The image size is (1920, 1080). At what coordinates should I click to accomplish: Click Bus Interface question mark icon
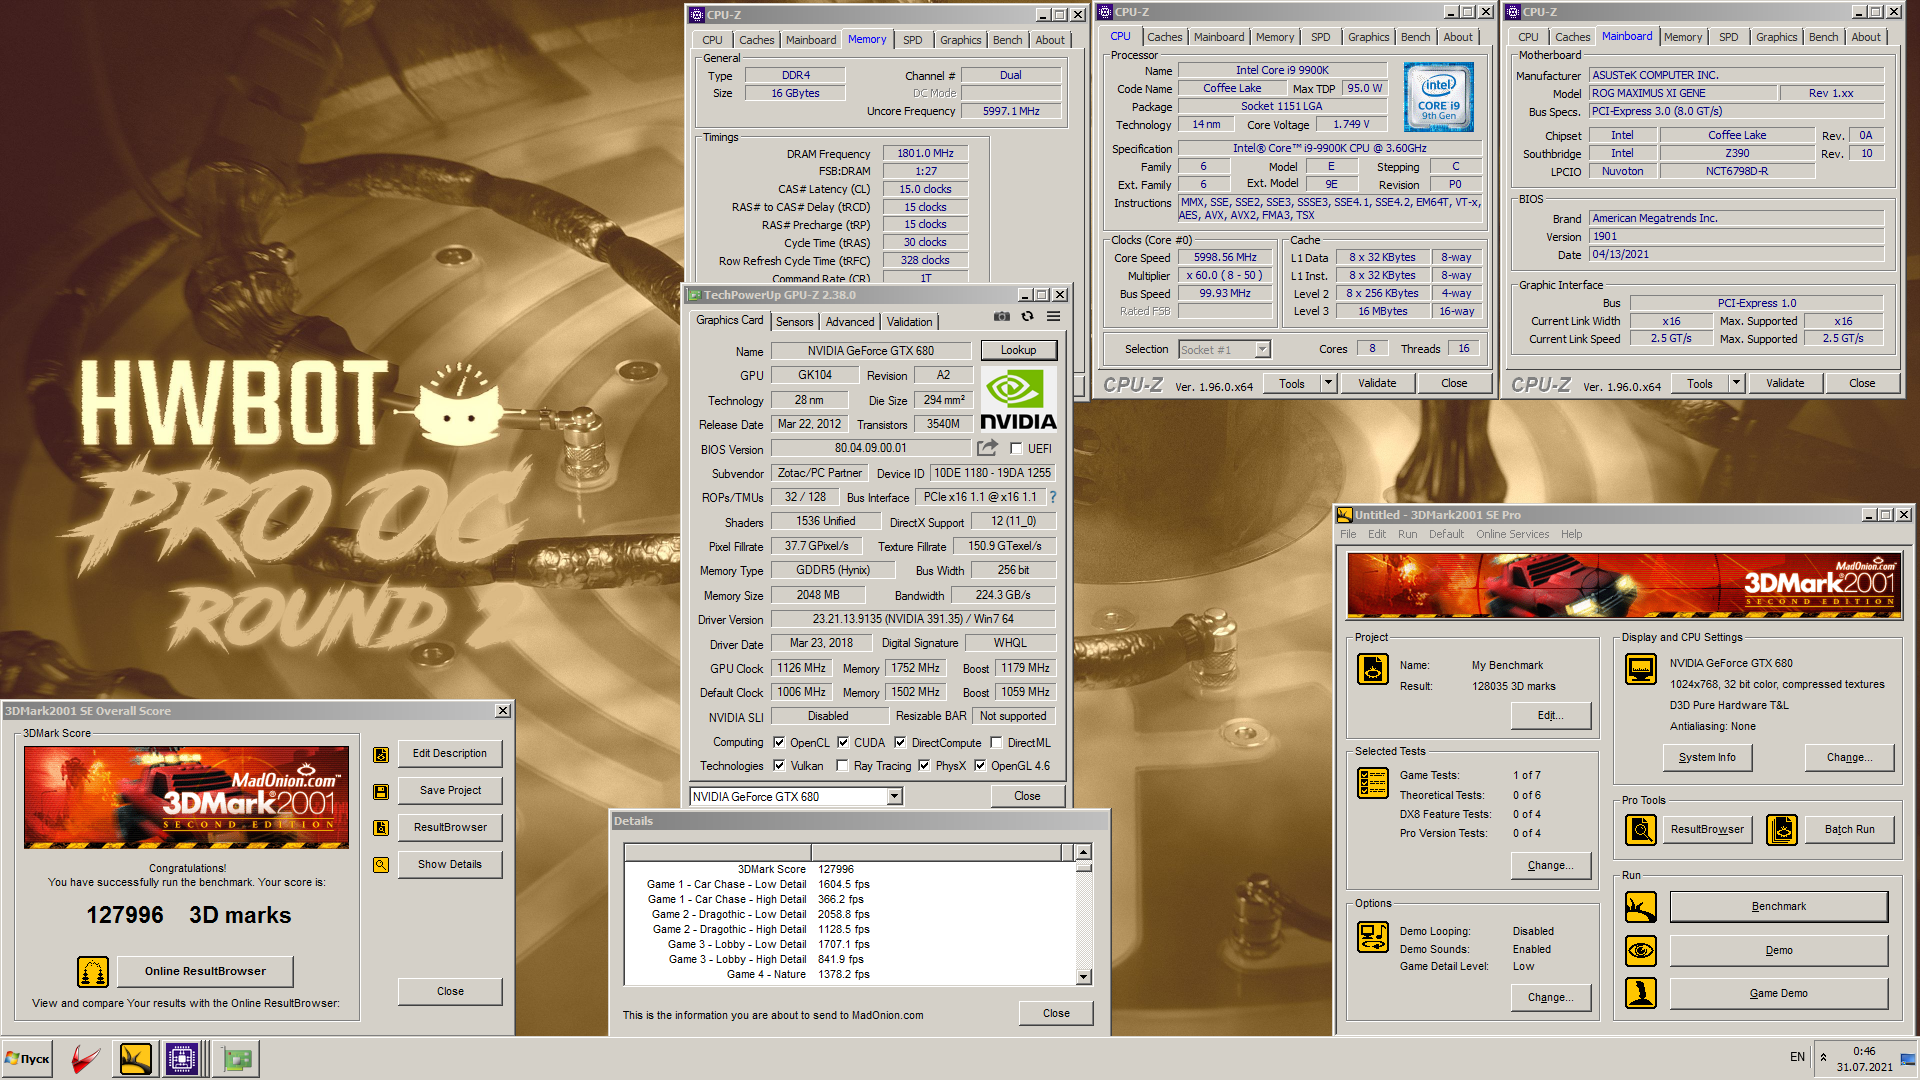tap(1052, 497)
